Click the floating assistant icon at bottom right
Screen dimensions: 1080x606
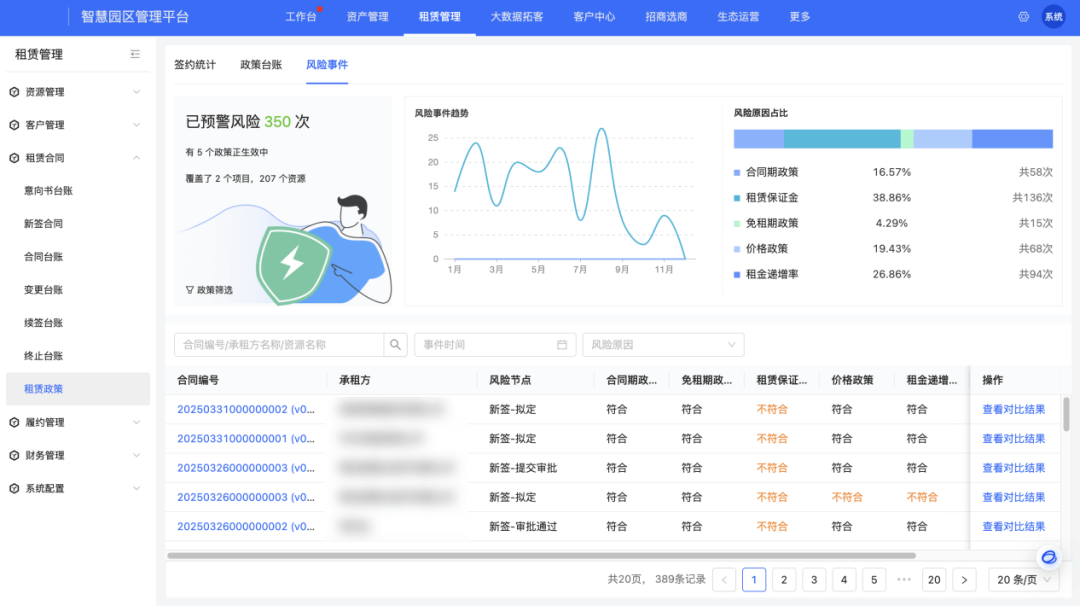1048,557
